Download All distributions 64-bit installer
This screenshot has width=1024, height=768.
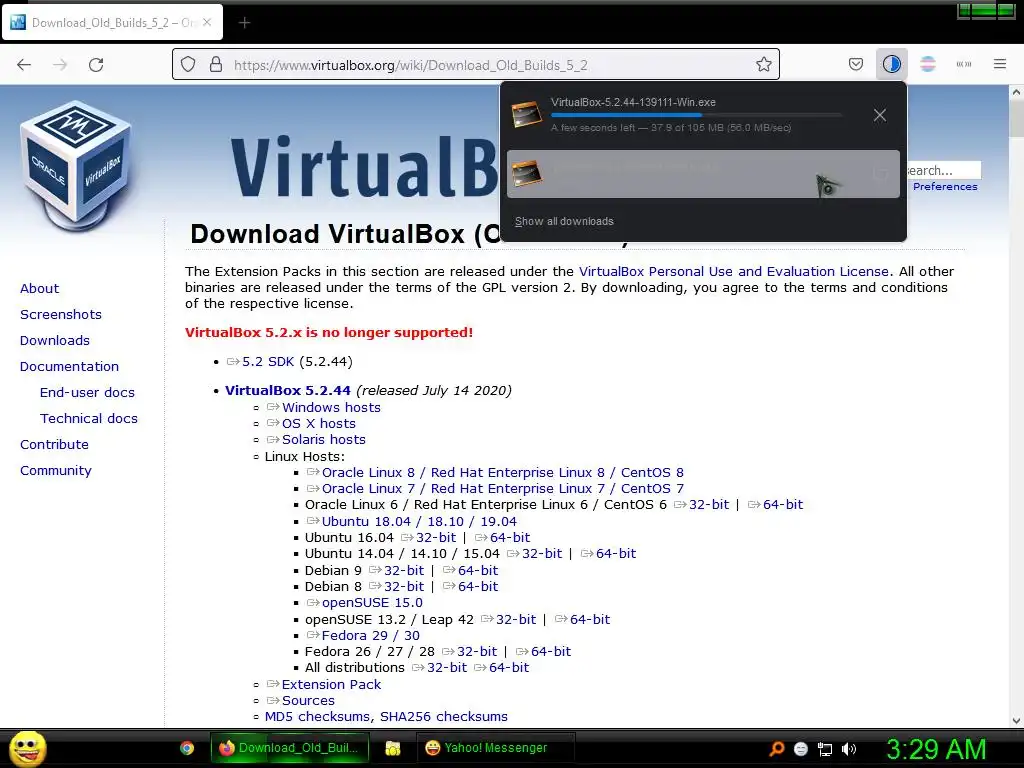tap(509, 668)
